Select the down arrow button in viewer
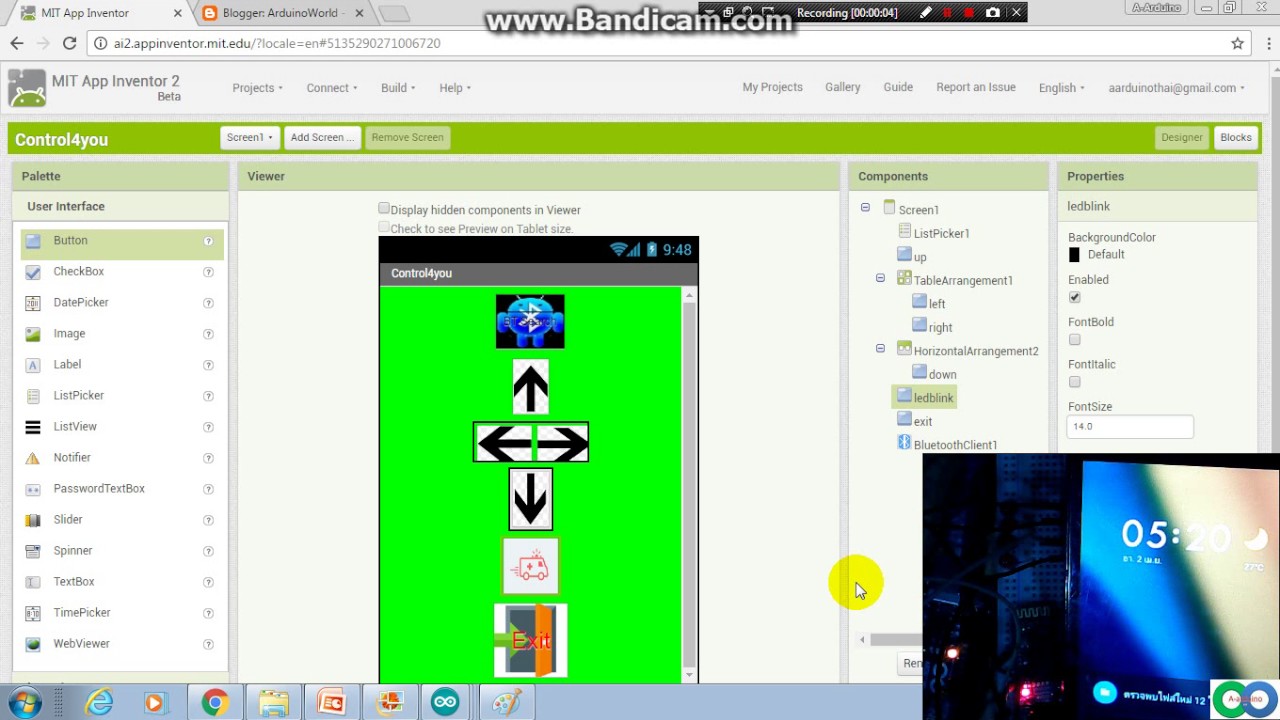The height and width of the screenshot is (720, 1280). tap(530, 499)
